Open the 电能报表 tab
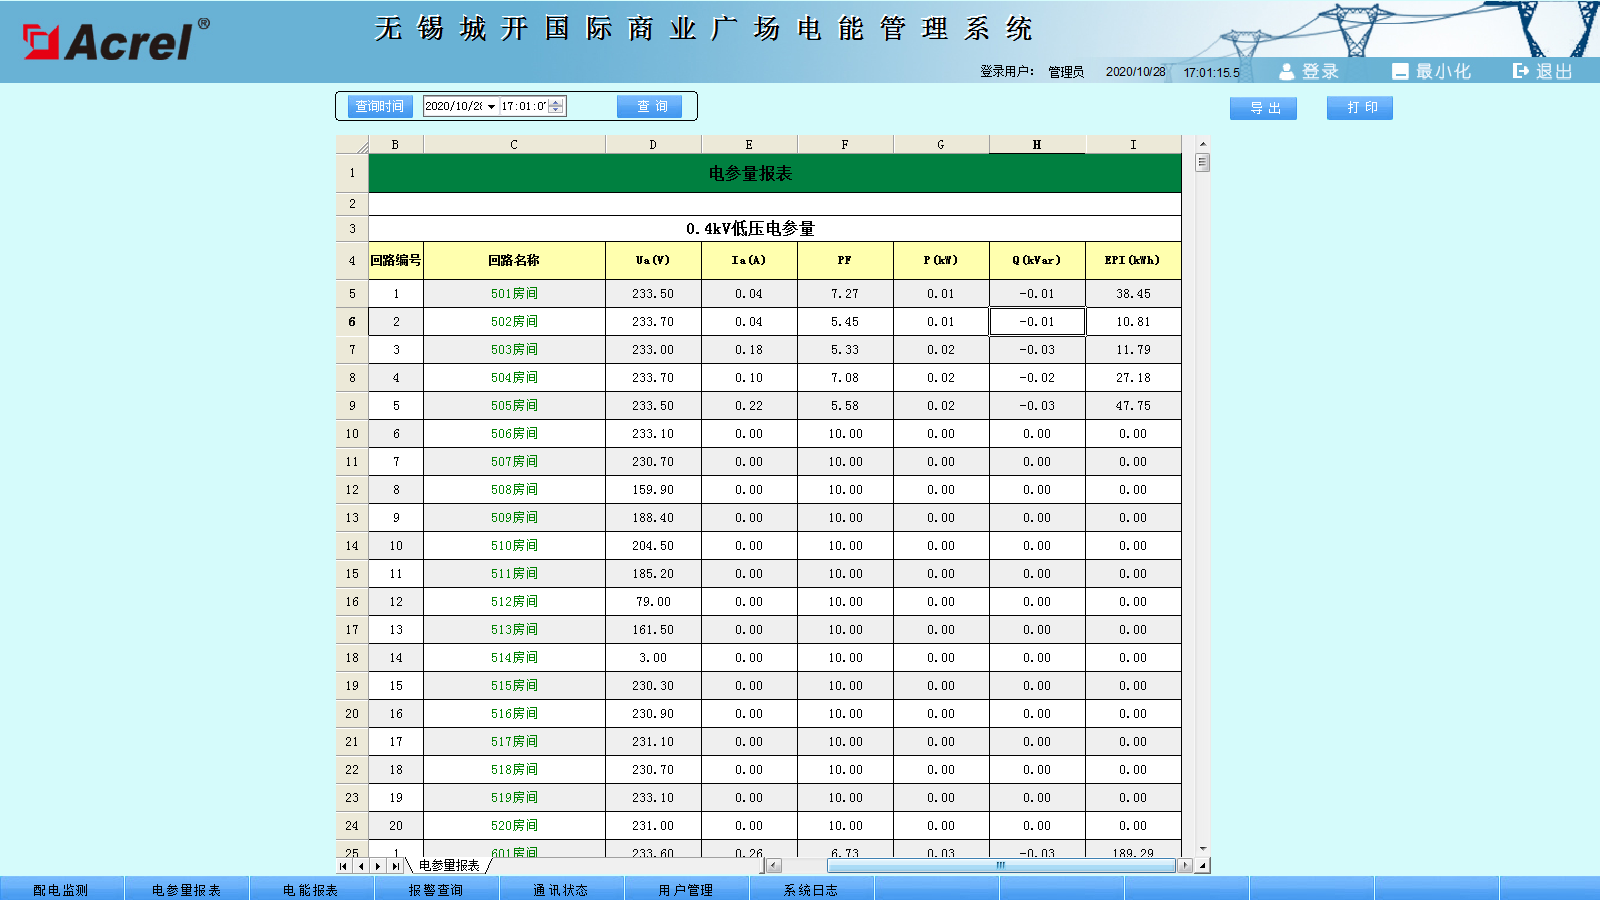The height and width of the screenshot is (900, 1600). [311, 890]
